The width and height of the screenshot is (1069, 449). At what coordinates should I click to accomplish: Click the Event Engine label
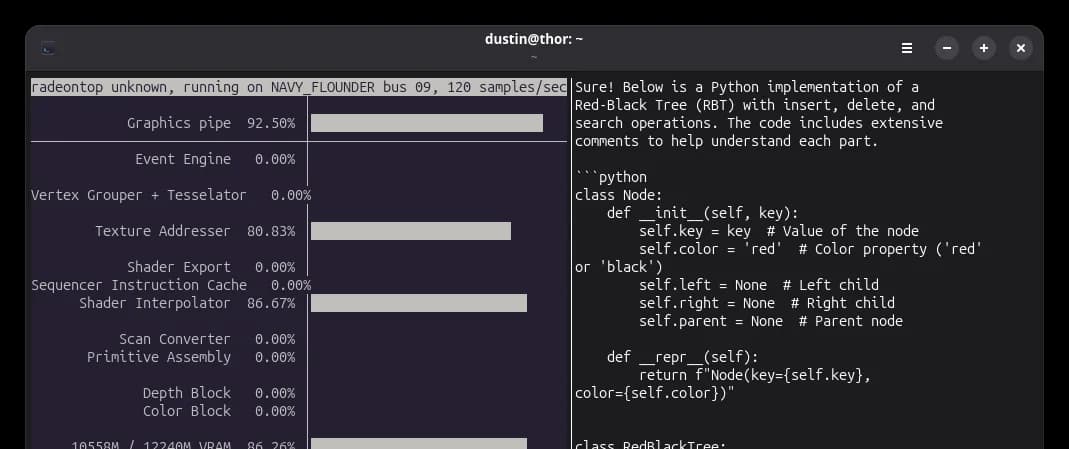click(183, 159)
